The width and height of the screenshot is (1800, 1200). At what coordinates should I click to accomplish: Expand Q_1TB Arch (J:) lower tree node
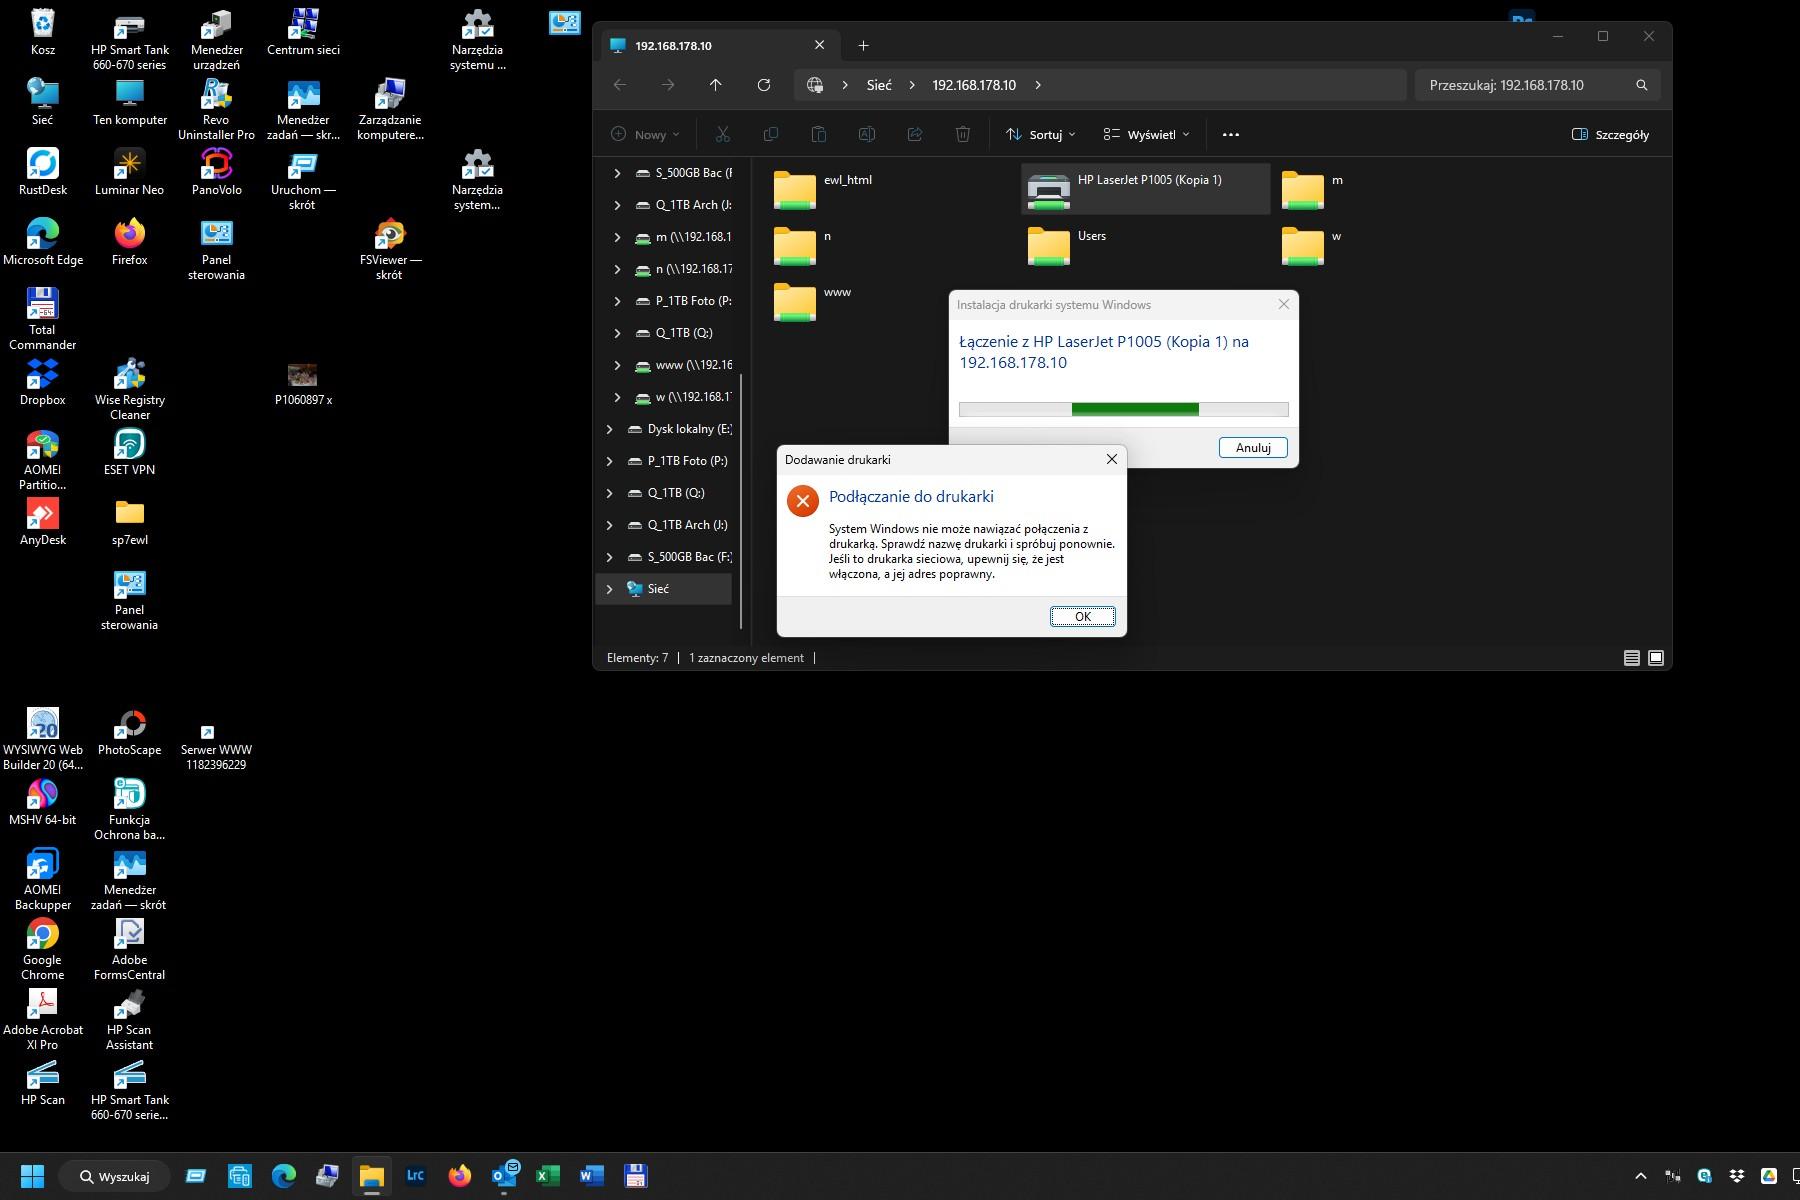(609, 525)
